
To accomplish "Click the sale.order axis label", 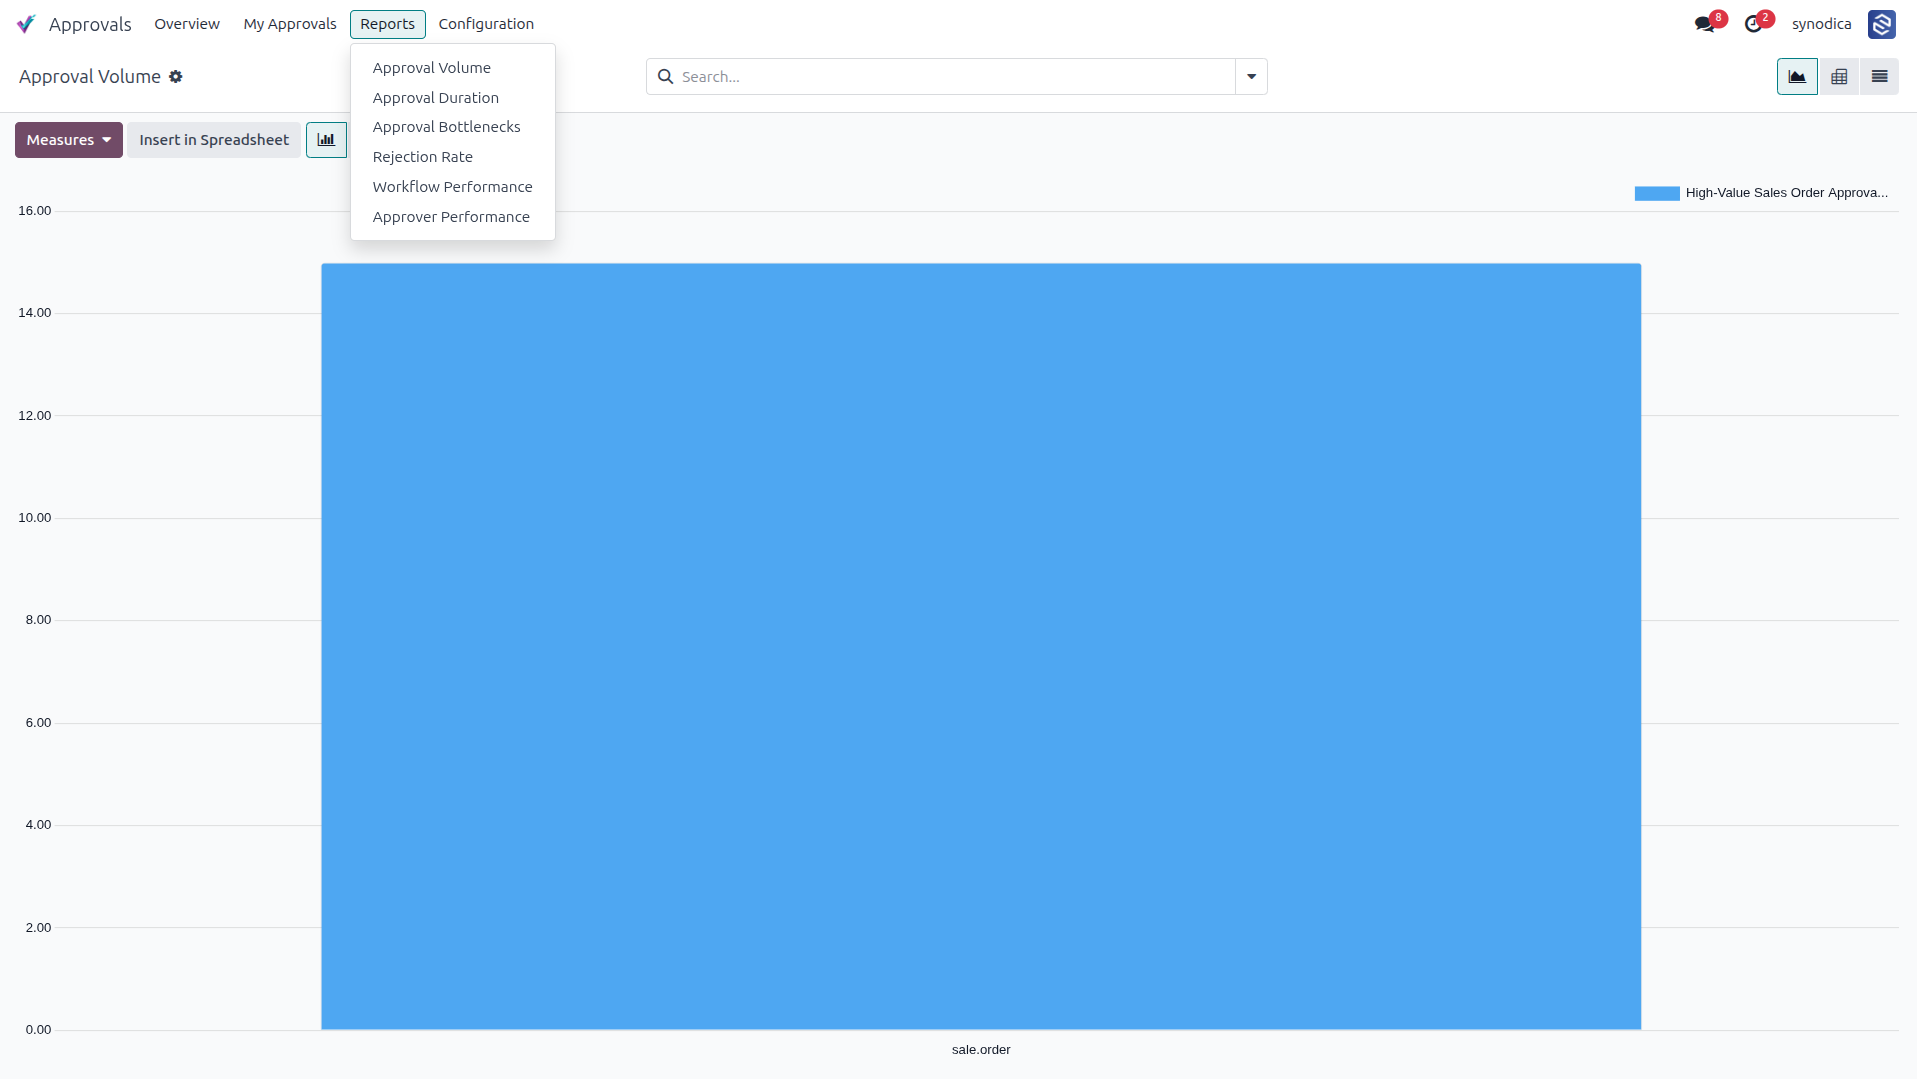I will point(981,1049).
